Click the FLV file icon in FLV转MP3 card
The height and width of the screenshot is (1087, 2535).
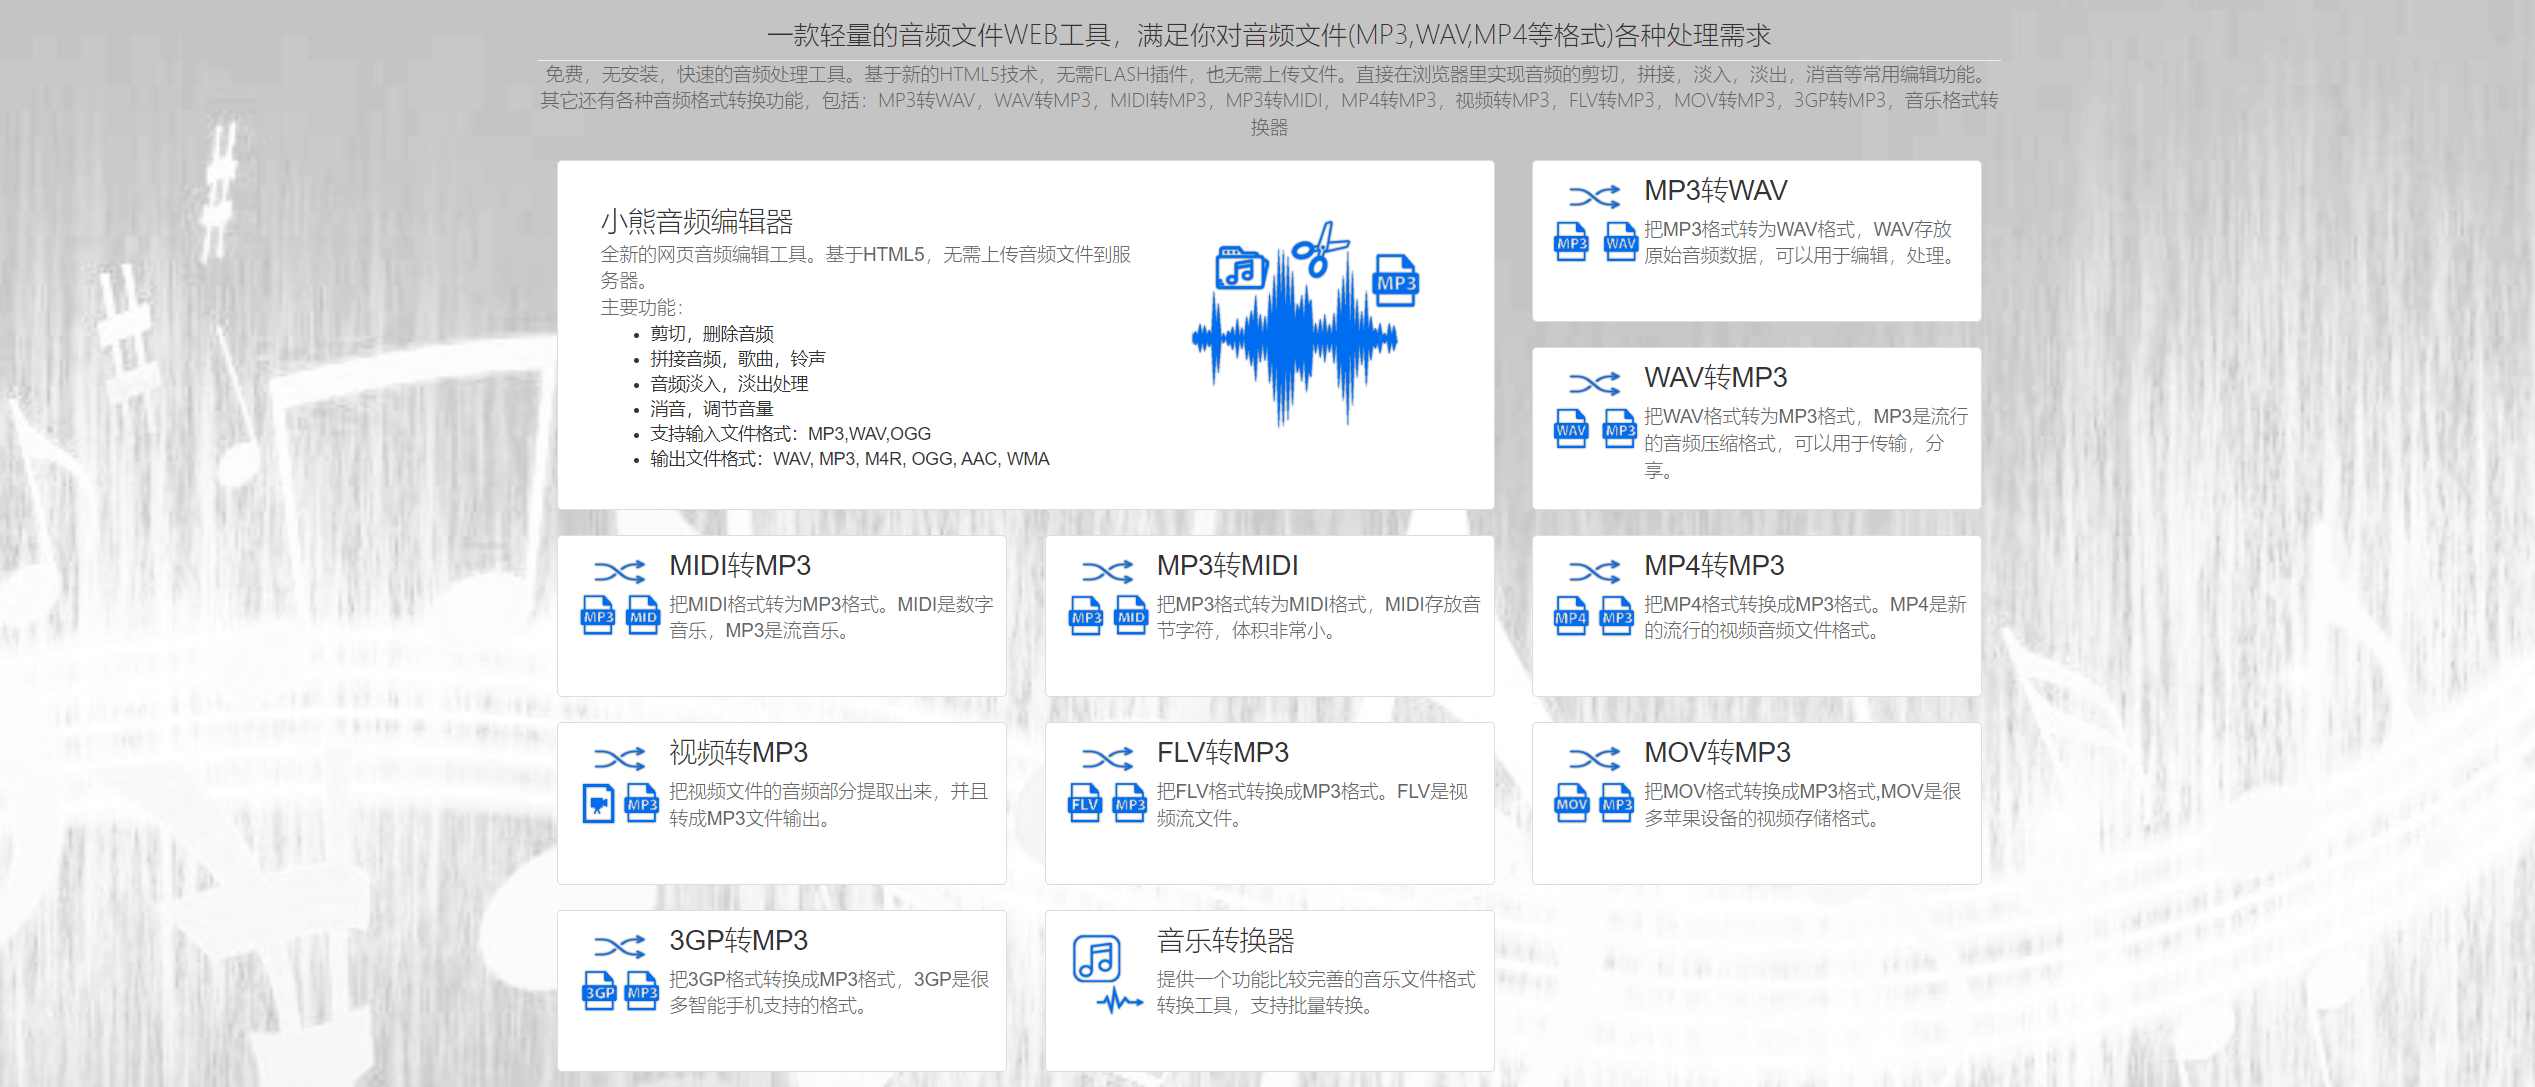(x=1083, y=803)
